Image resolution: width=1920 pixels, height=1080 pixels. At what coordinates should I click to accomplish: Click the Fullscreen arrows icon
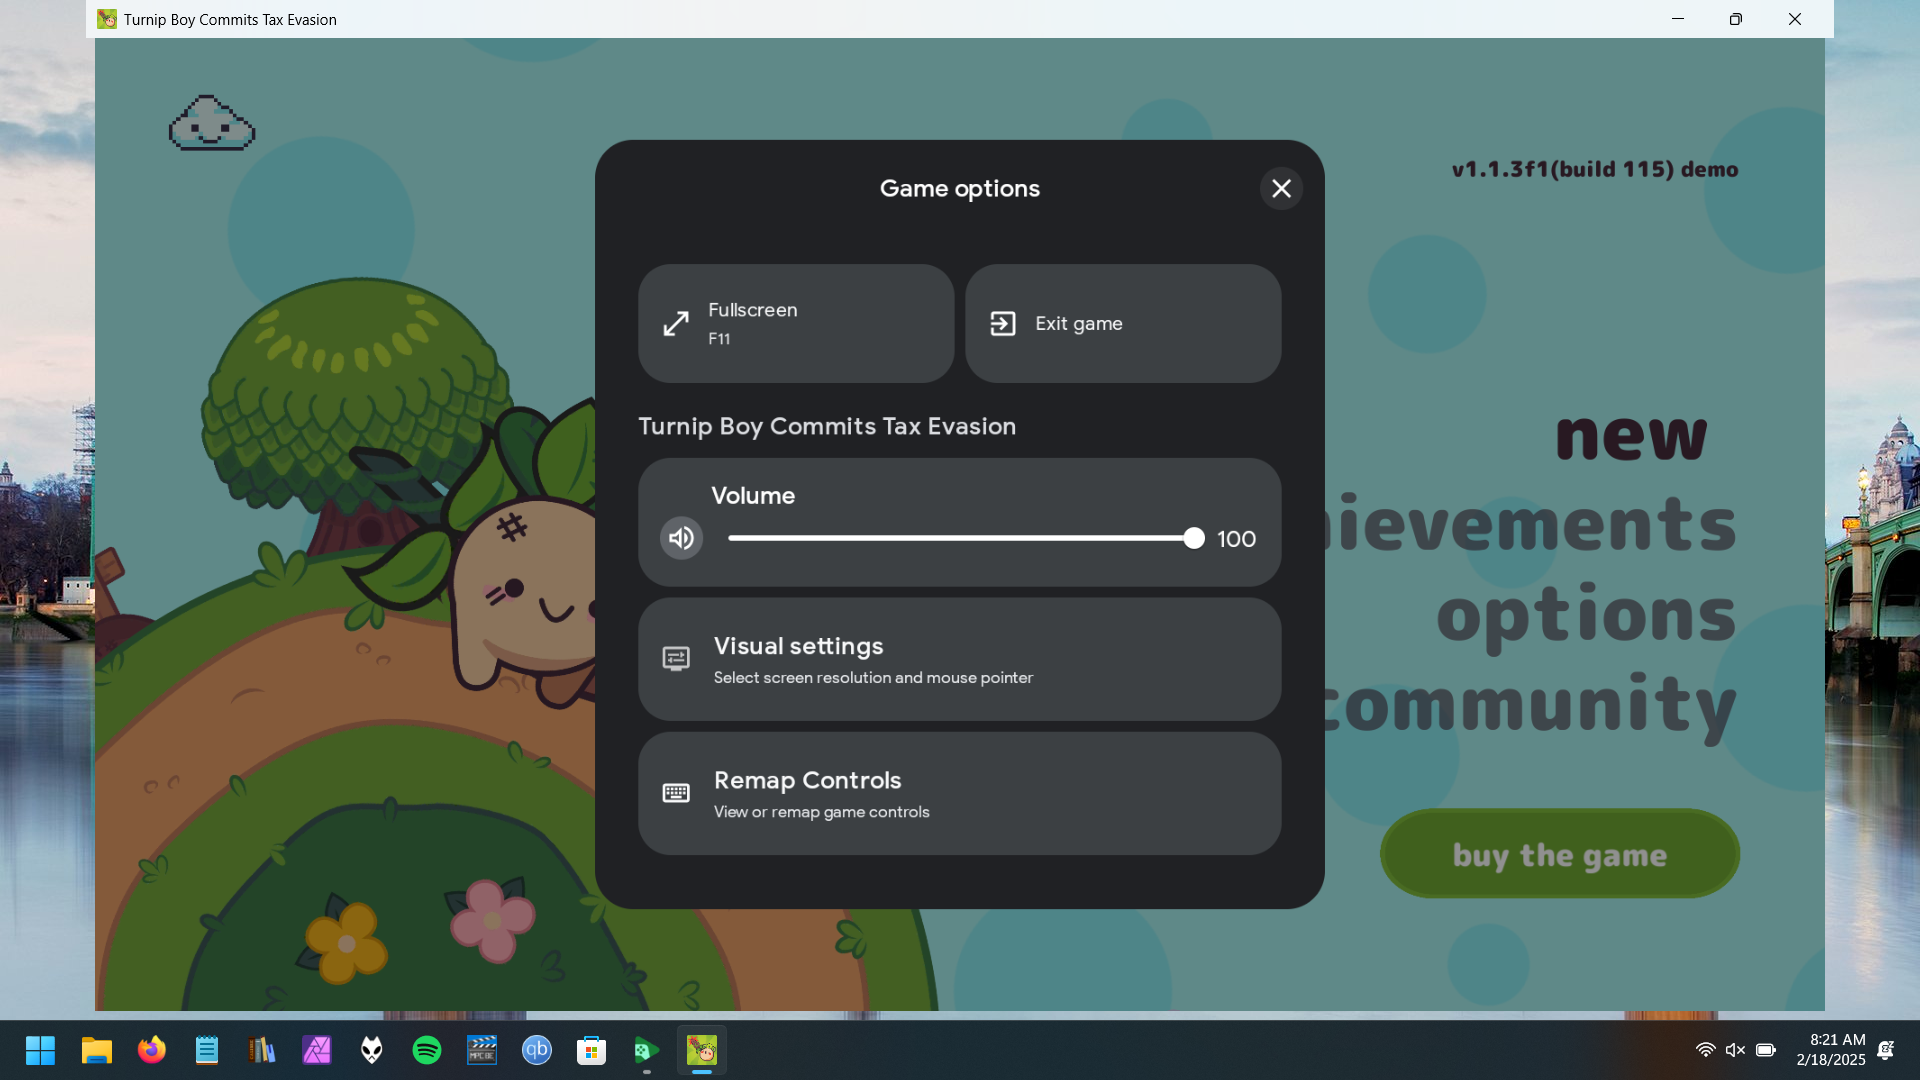[x=676, y=323]
